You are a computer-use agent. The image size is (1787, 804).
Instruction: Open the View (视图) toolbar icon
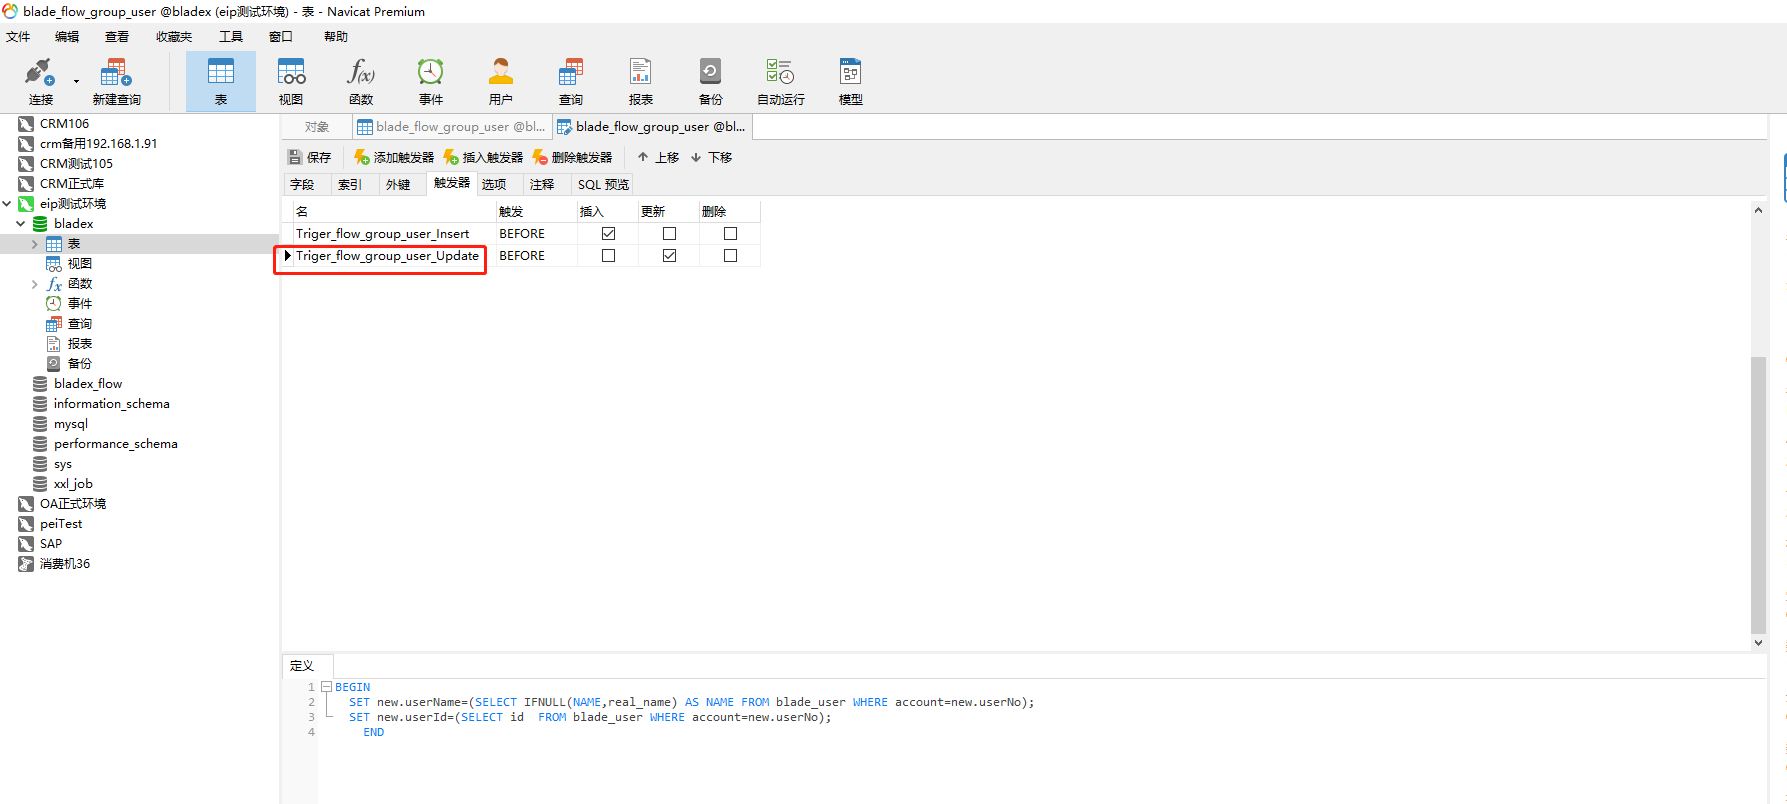pos(291,81)
